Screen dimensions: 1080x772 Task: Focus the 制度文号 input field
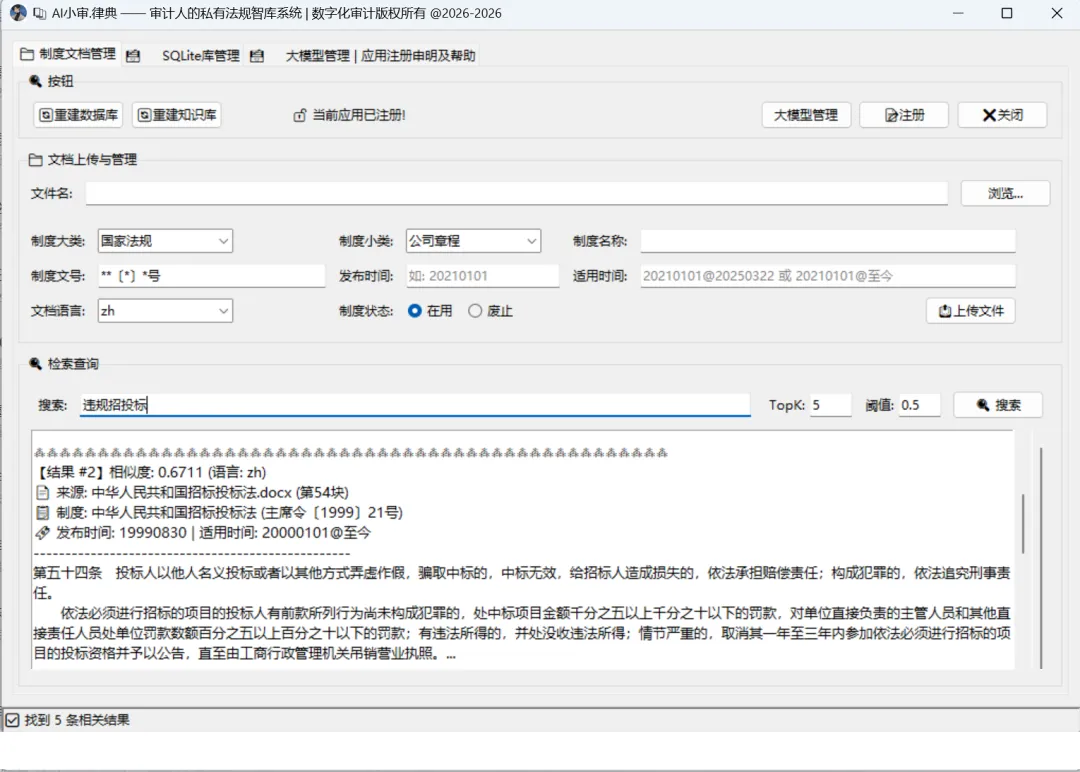click(x=211, y=276)
